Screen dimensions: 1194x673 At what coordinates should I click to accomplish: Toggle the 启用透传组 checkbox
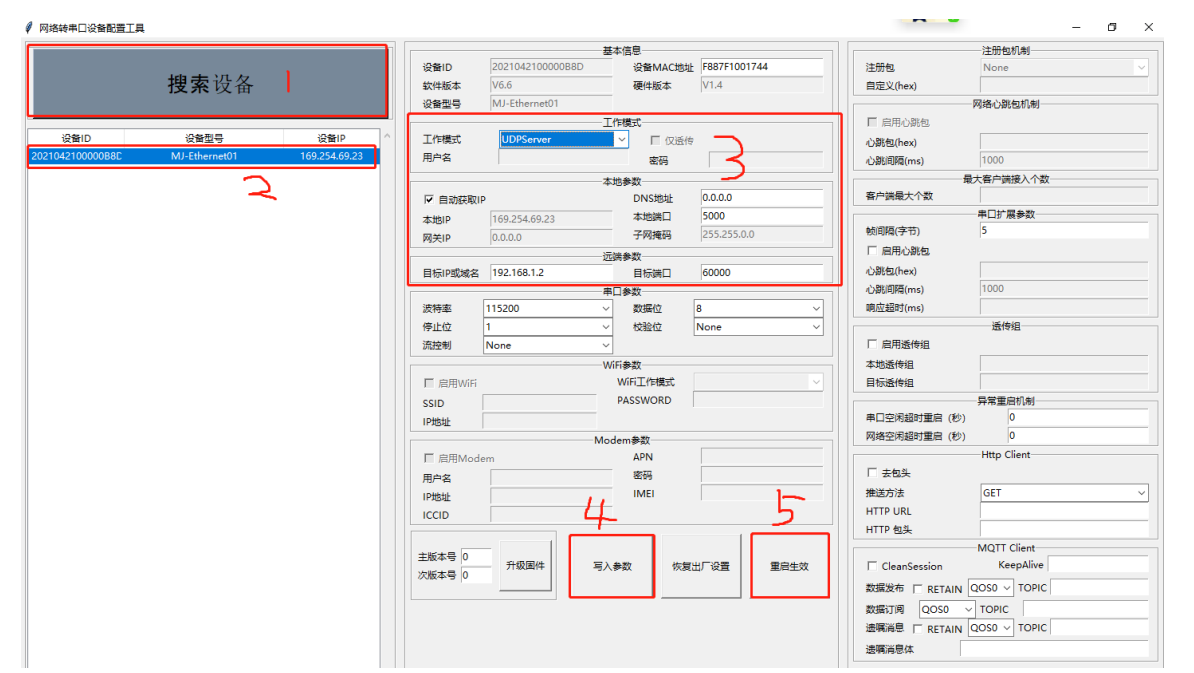[872, 344]
